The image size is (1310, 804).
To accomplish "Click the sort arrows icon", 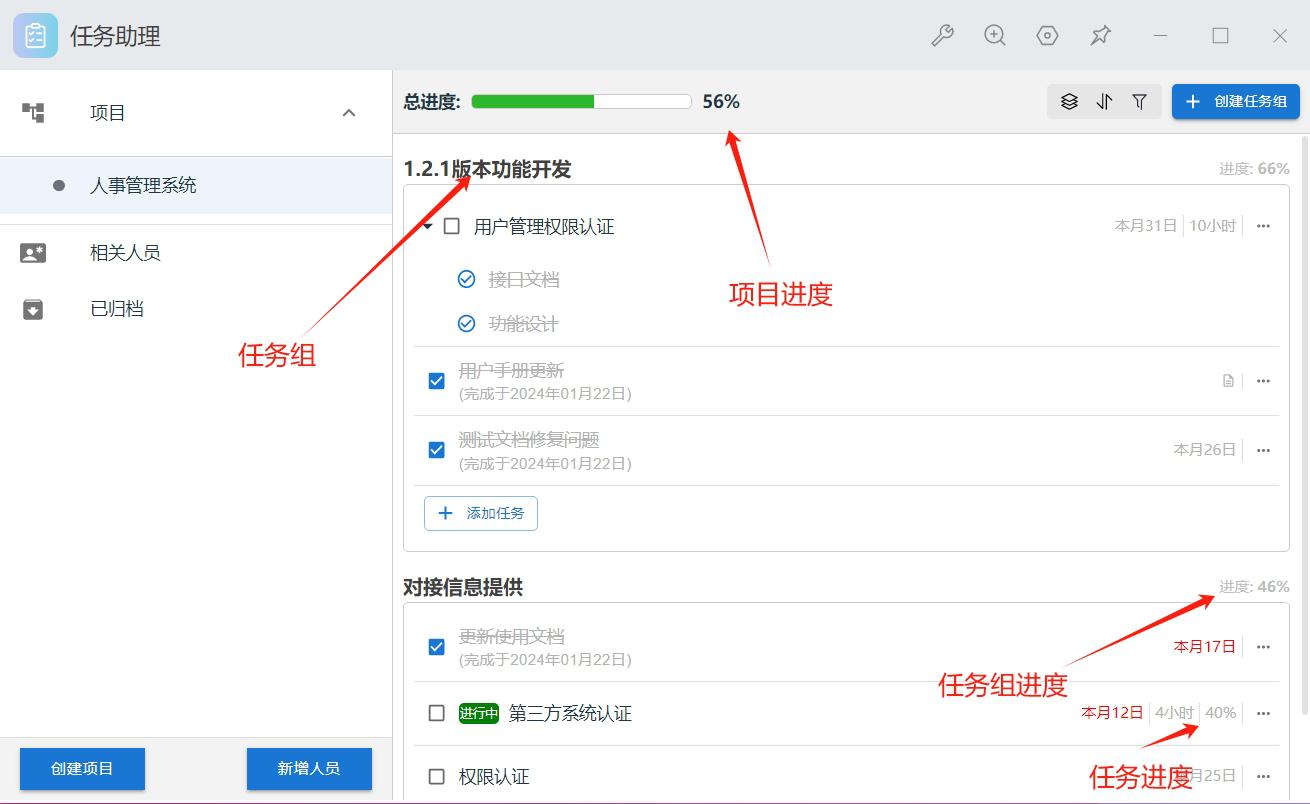I will (x=1104, y=102).
